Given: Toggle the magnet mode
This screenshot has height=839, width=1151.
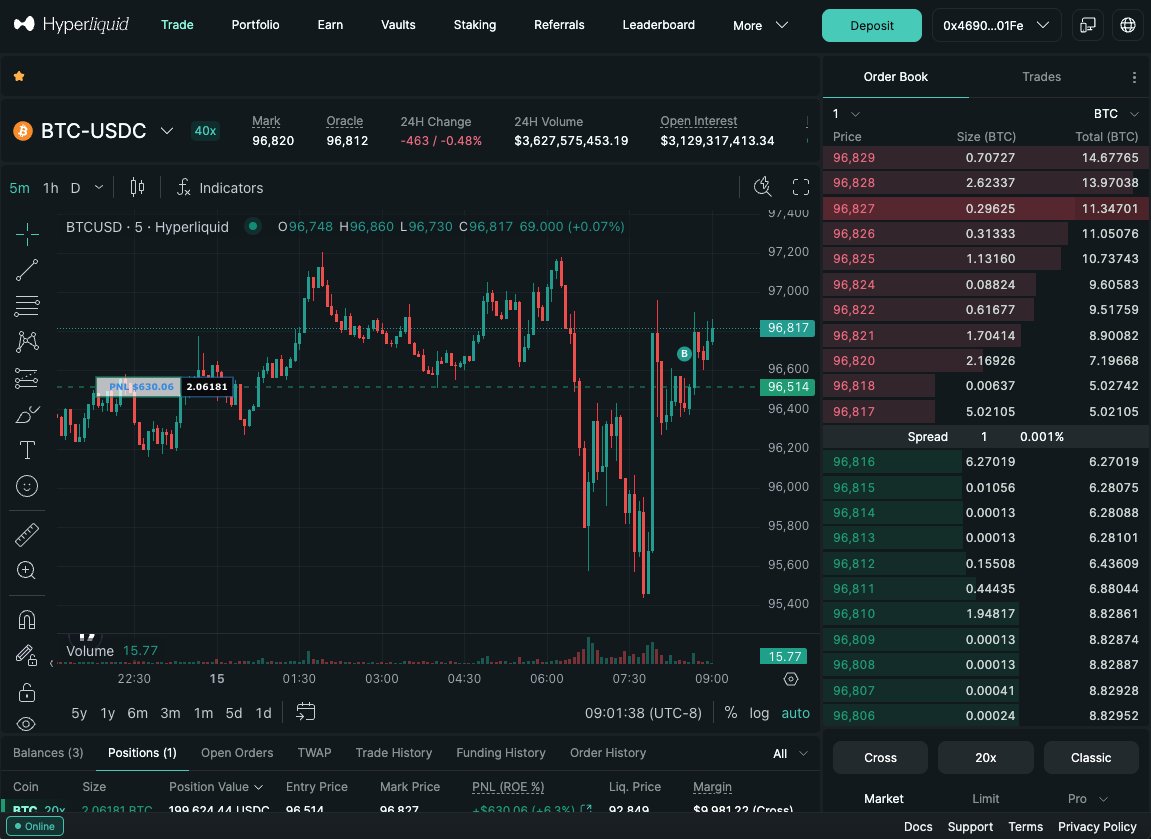Looking at the screenshot, I should pos(27,620).
